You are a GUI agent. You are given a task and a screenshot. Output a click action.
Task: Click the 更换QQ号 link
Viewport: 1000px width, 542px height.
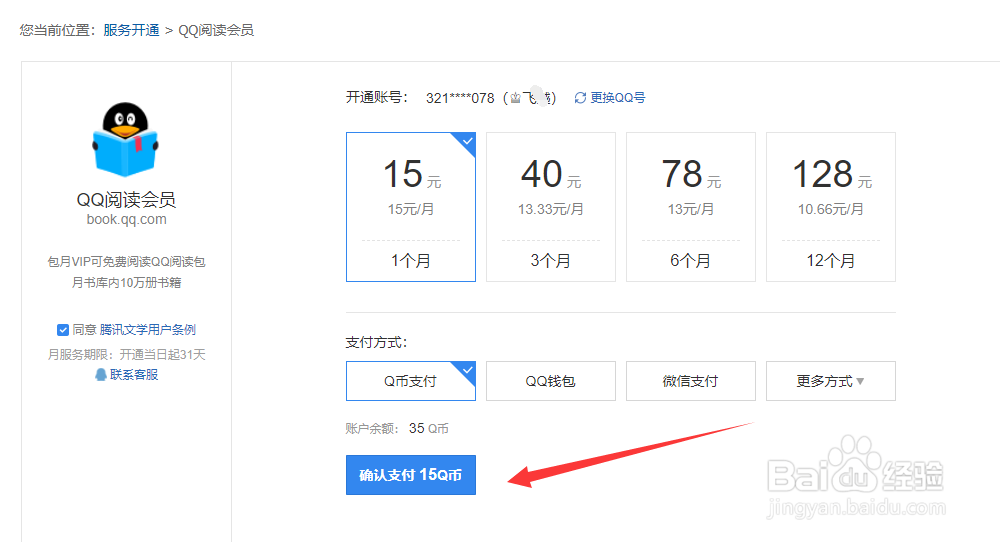[x=617, y=98]
